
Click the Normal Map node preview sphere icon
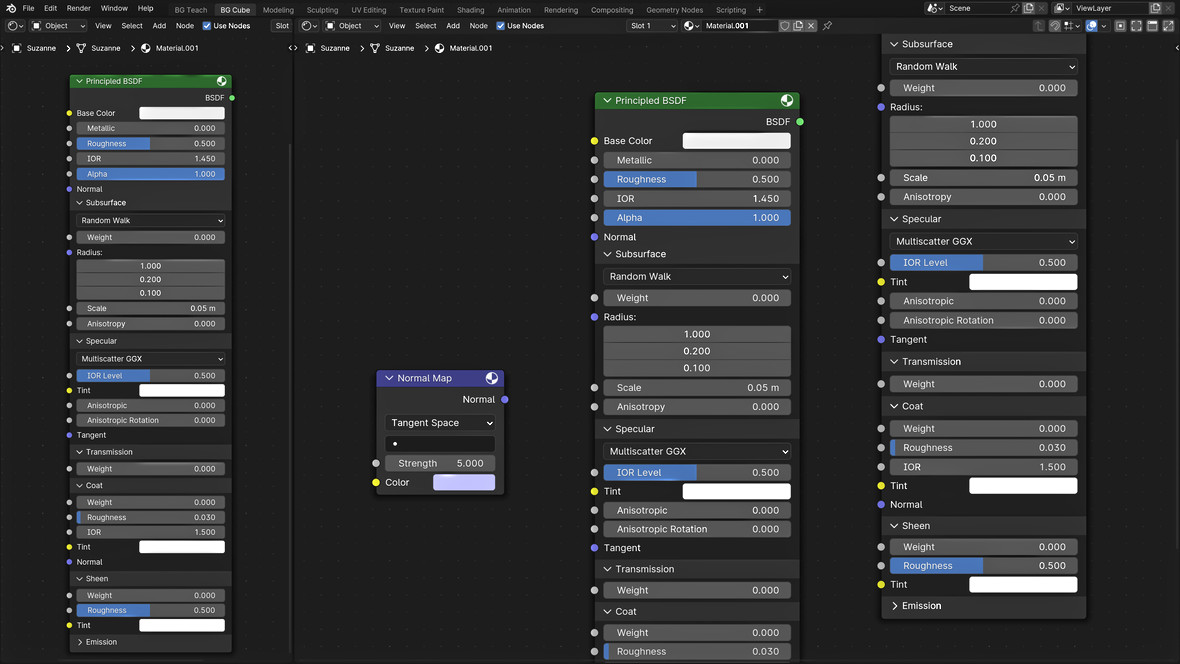click(492, 378)
